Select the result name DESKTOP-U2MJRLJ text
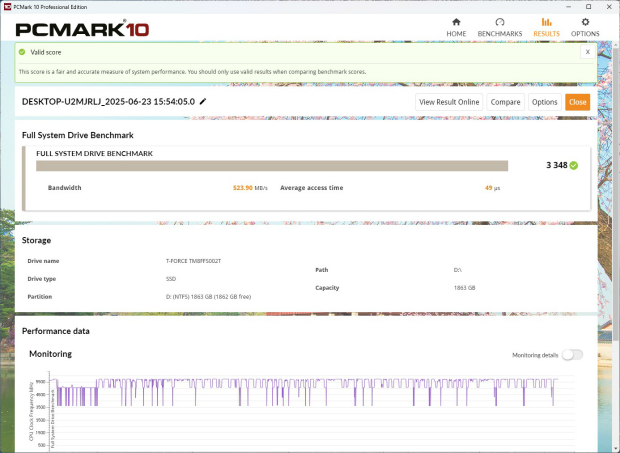This screenshot has height=453, width=620. [x=108, y=102]
